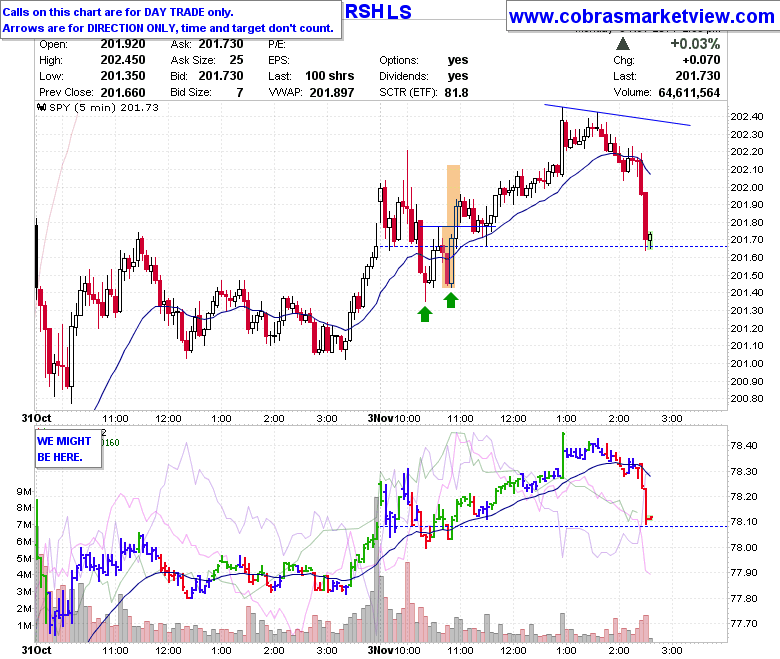
Task: Click the 201.00 price axis label
Action: (747, 364)
